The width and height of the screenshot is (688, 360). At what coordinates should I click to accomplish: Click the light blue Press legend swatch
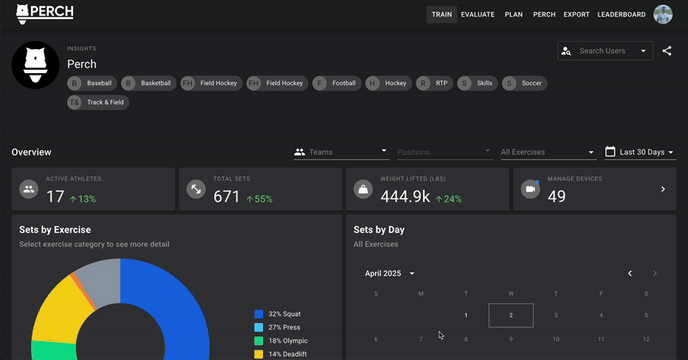pyautogui.click(x=259, y=328)
